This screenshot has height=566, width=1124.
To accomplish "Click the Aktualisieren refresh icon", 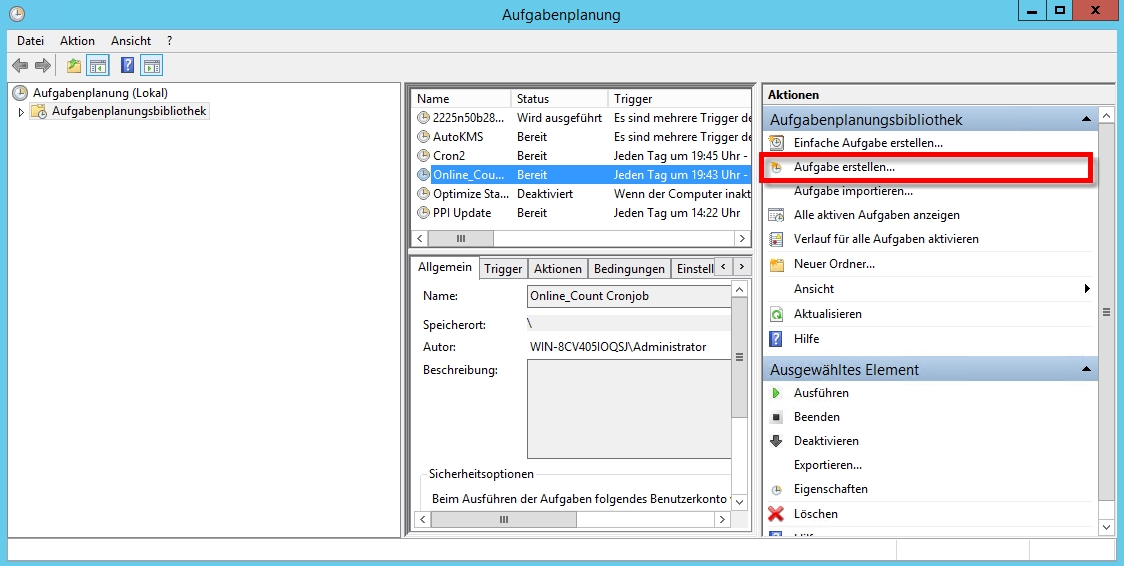I will point(776,314).
